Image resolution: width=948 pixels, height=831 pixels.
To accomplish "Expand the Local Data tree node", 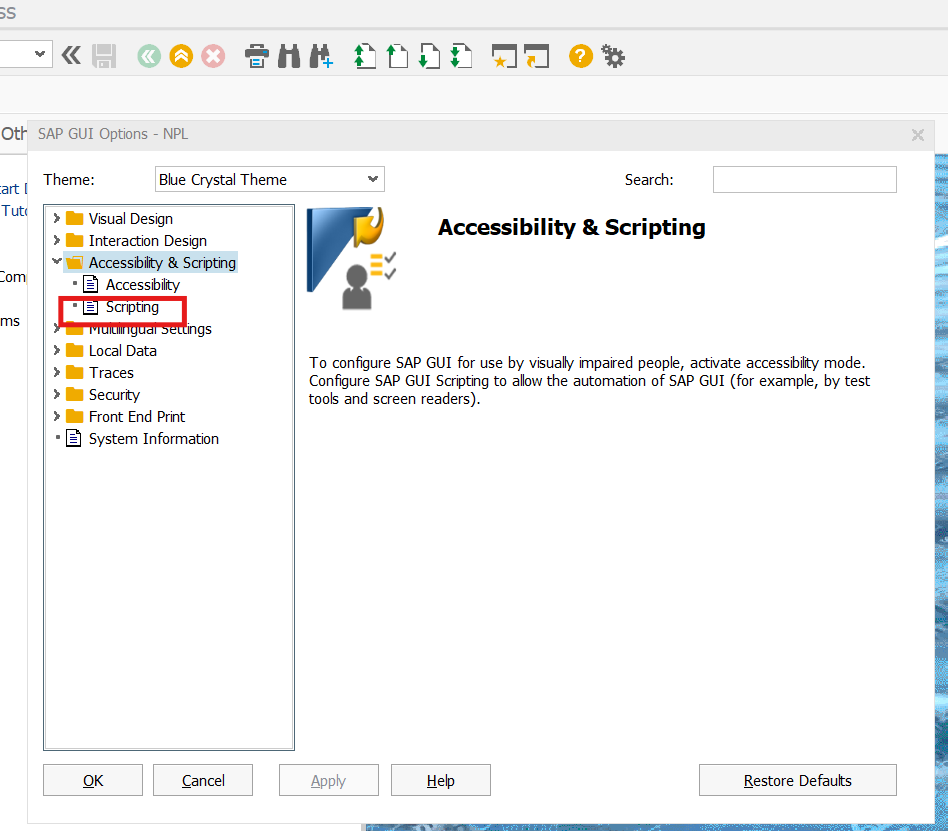I will [x=57, y=350].
